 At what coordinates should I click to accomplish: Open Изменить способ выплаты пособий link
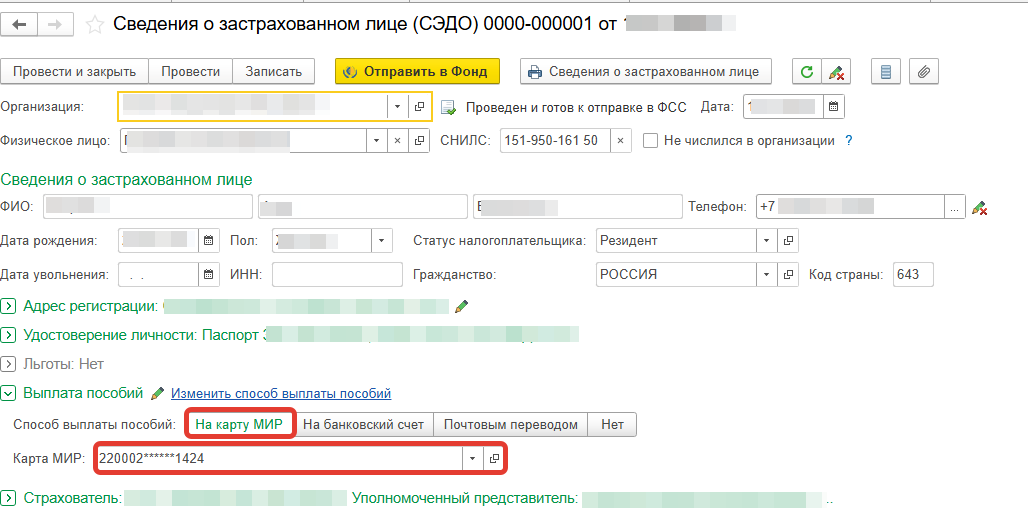coord(281,393)
